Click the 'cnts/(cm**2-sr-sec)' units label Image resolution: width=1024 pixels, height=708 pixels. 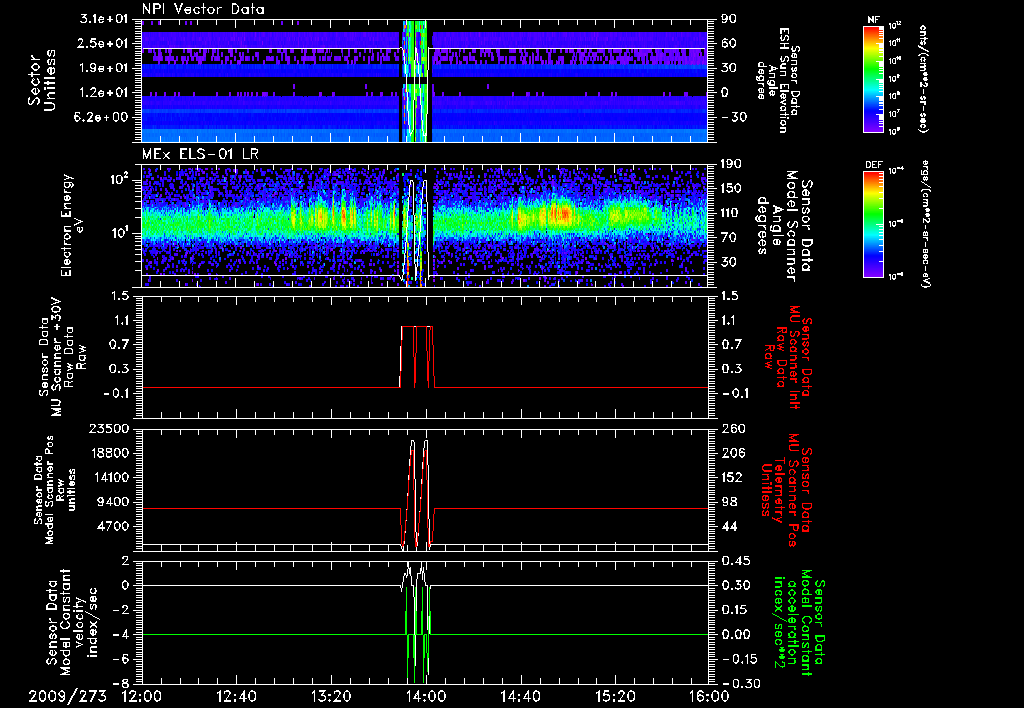(x=923, y=78)
